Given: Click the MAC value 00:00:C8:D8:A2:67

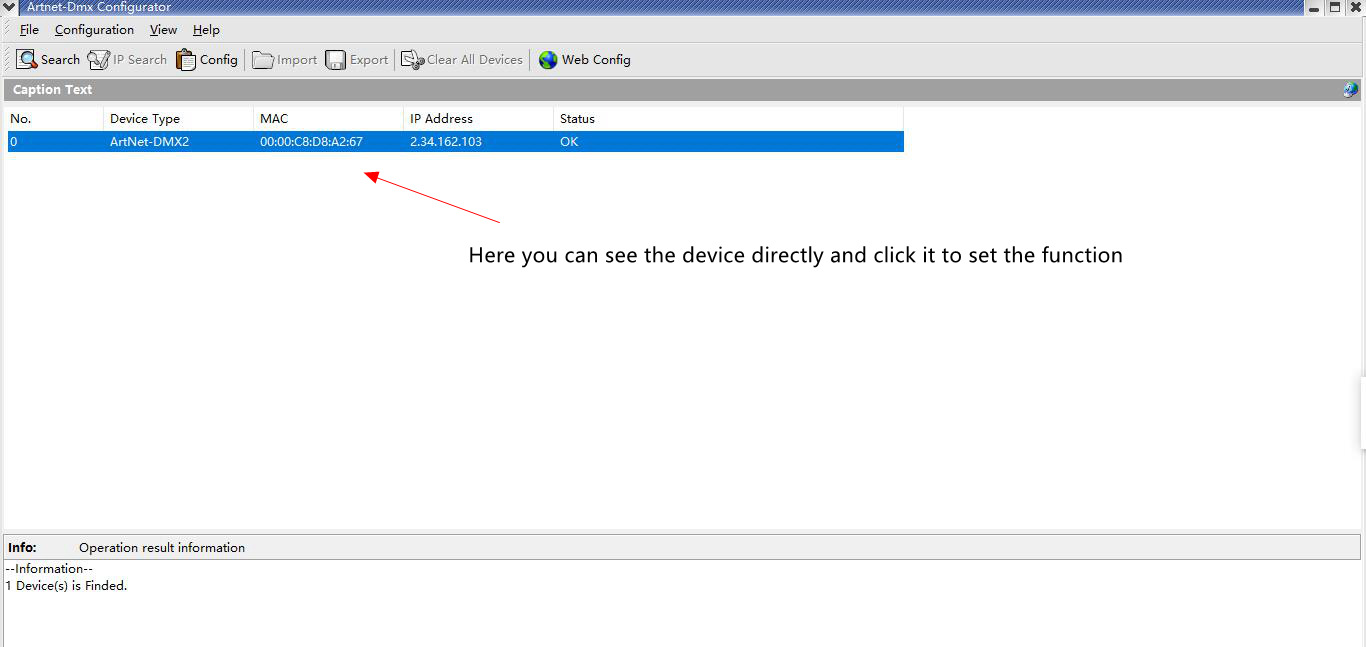Looking at the screenshot, I should tap(311, 142).
